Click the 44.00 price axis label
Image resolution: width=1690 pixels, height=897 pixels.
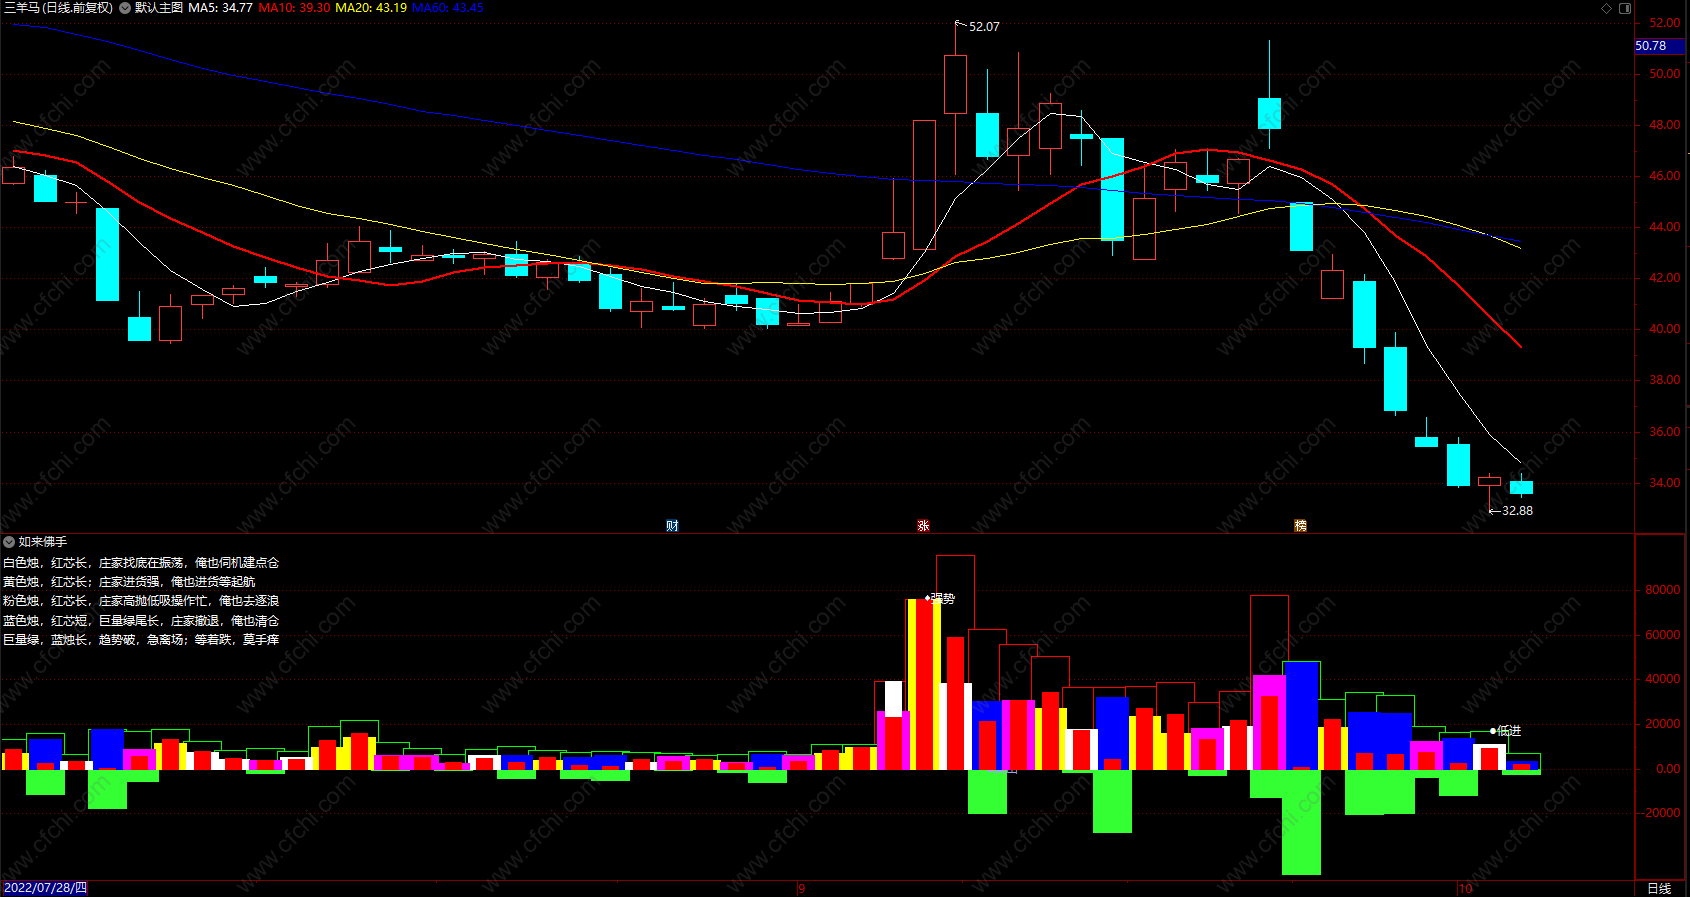[x=1665, y=227]
